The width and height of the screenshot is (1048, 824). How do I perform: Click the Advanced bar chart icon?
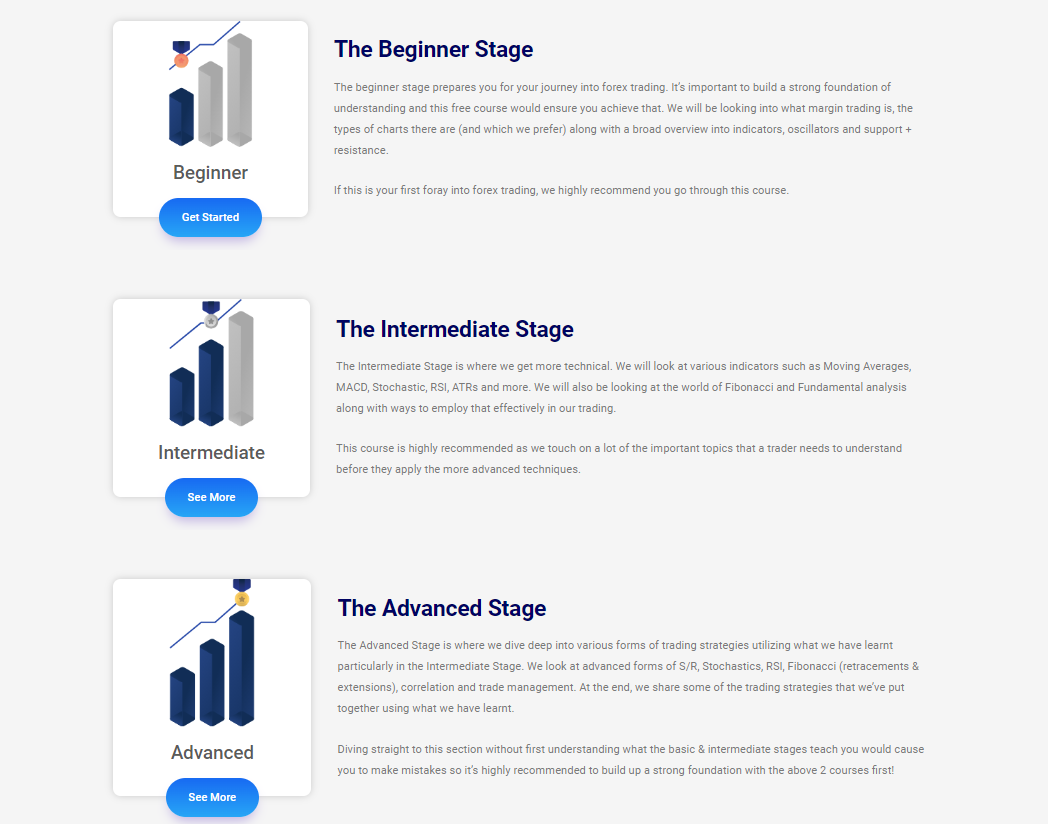click(212, 653)
